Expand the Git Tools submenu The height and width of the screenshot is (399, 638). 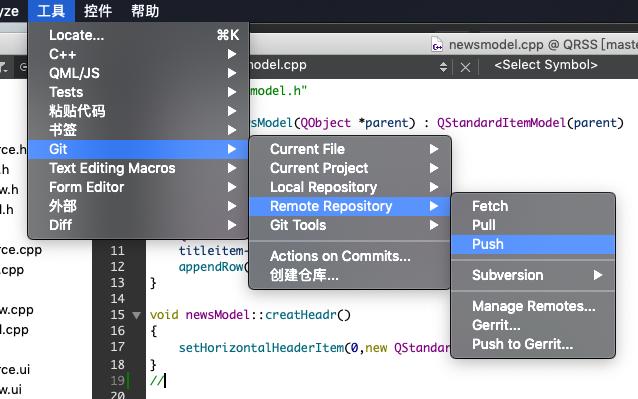pyautogui.click(x=350, y=225)
